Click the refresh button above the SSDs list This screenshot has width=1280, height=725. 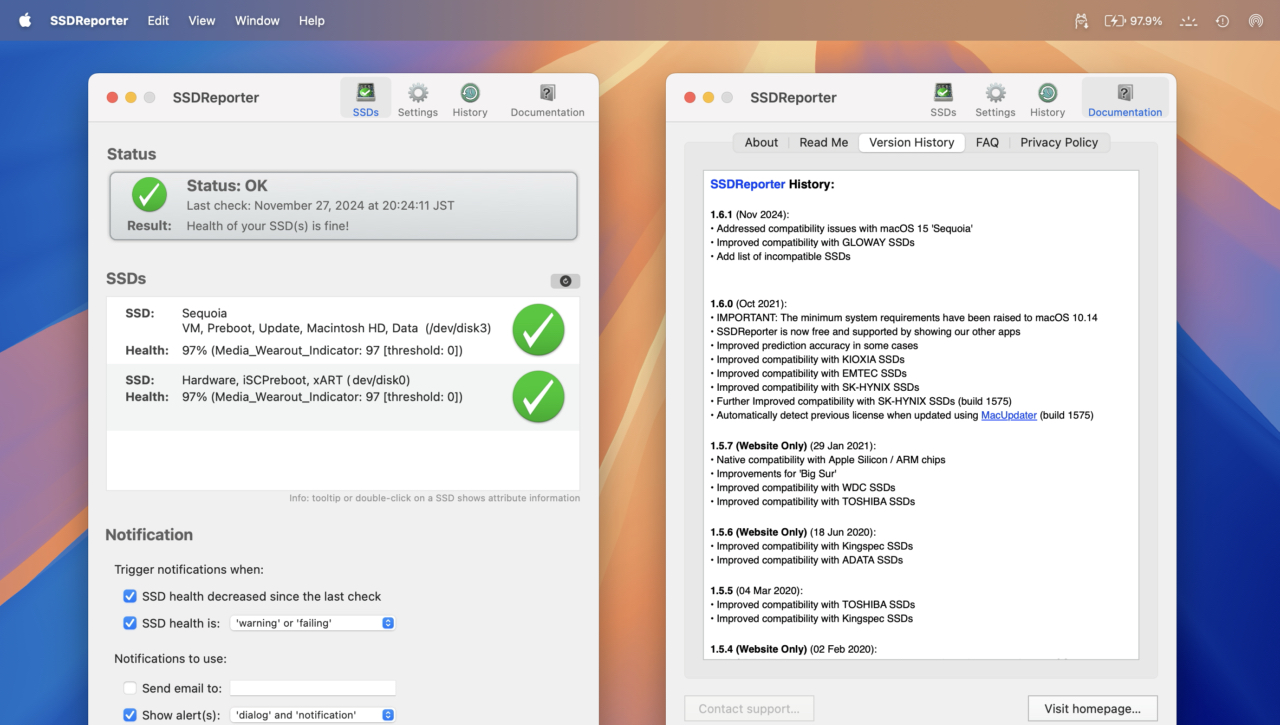[x=565, y=281]
